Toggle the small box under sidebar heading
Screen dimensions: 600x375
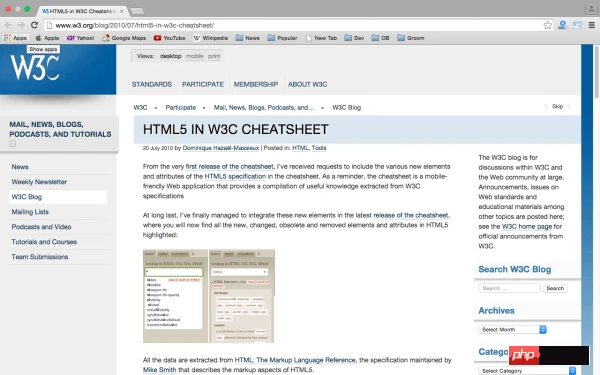pos(13,143)
